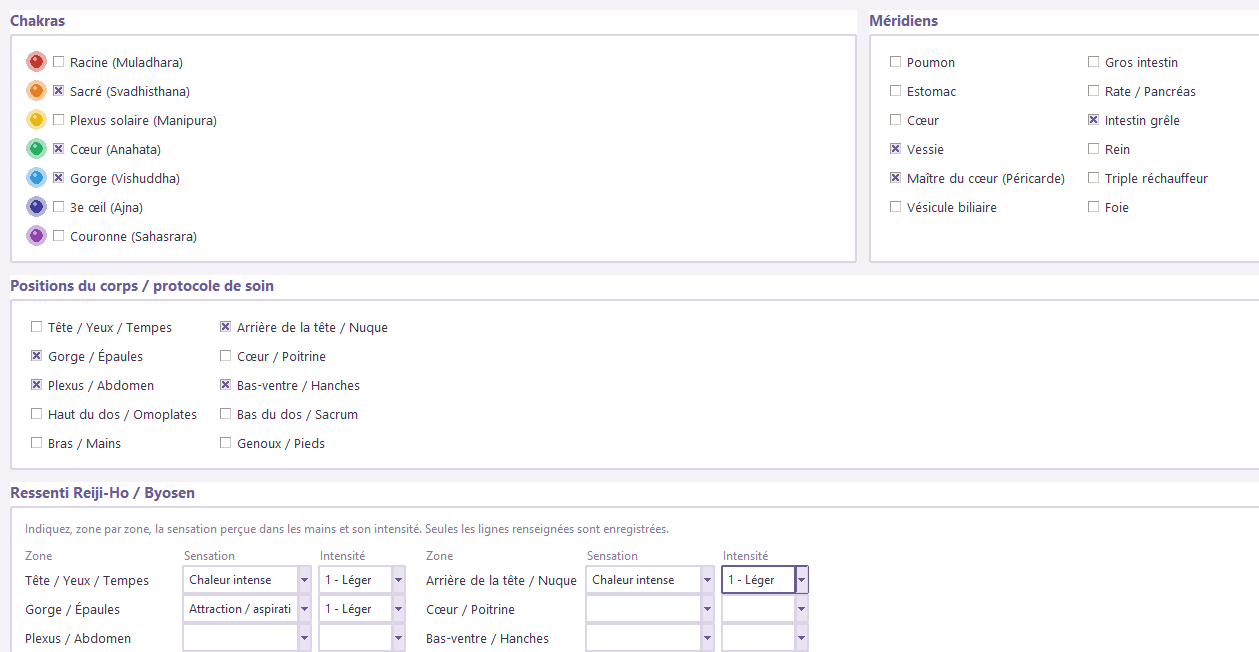Check the Triple réchauffeur meridian

click(1094, 178)
